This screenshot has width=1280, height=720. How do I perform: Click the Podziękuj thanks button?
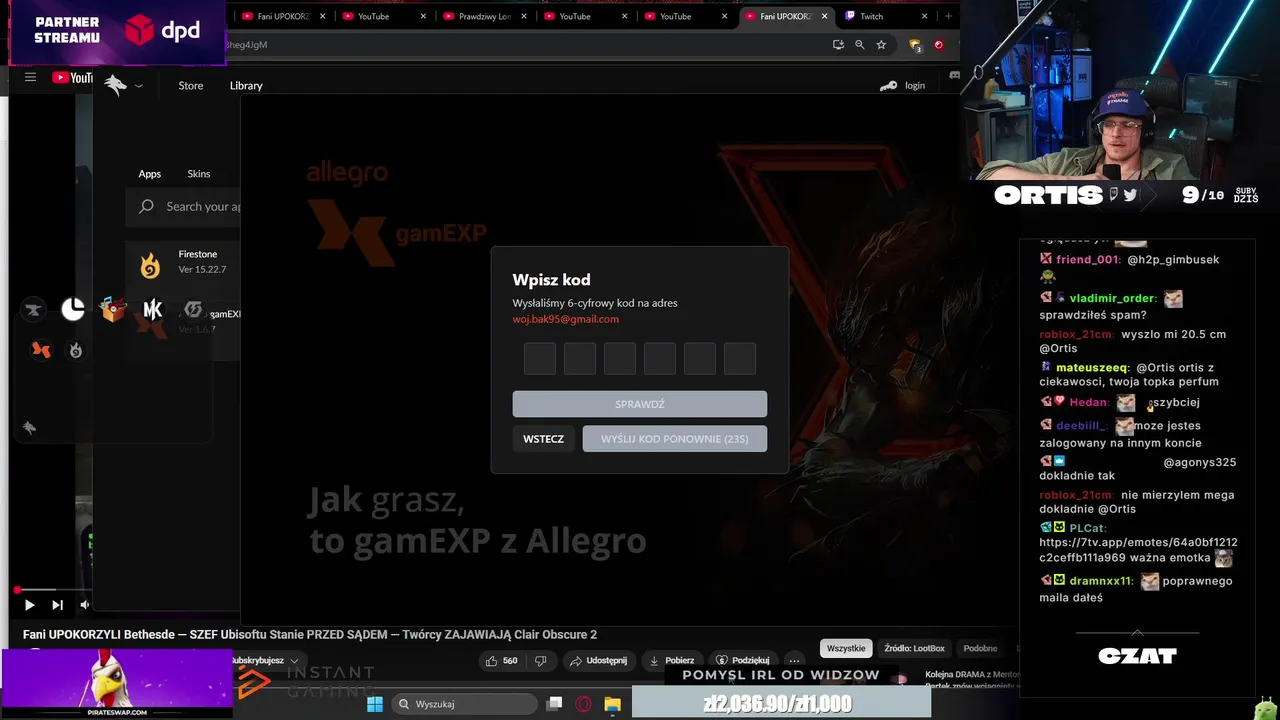pos(743,660)
